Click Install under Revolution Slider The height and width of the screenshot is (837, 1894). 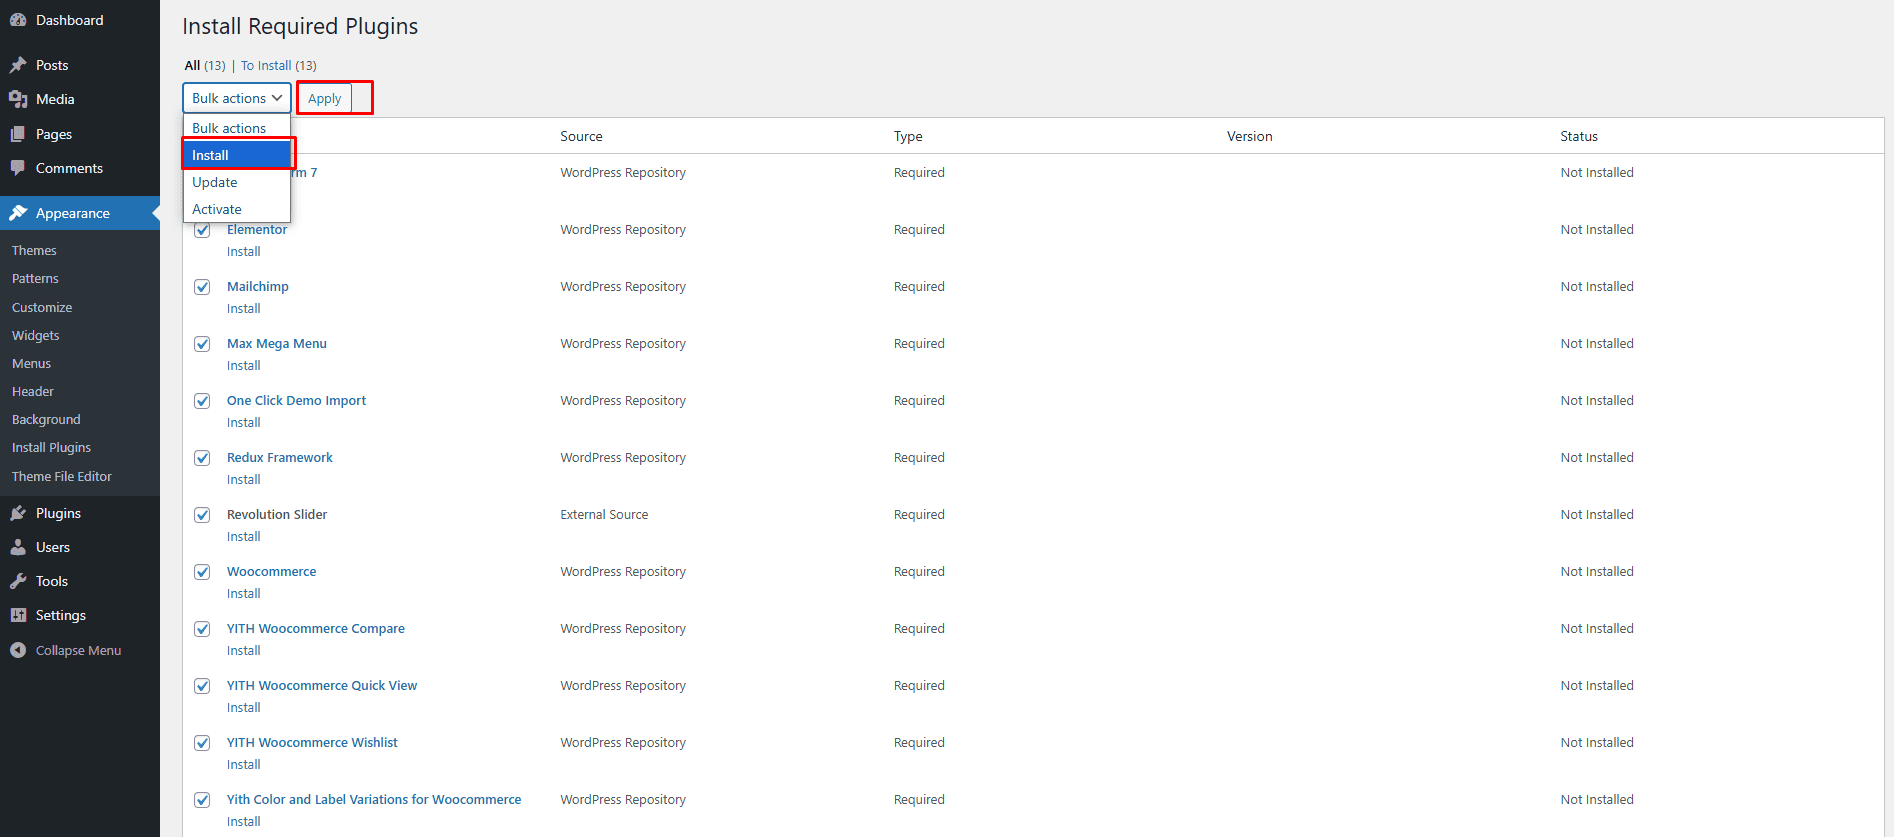(243, 536)
